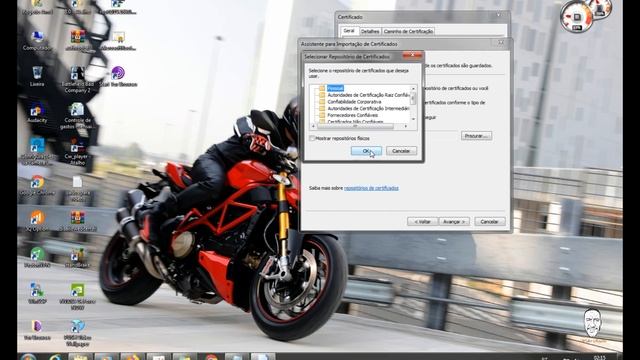Select the WinRAR archive icon beside the orange chart icon

pos(77,221)
